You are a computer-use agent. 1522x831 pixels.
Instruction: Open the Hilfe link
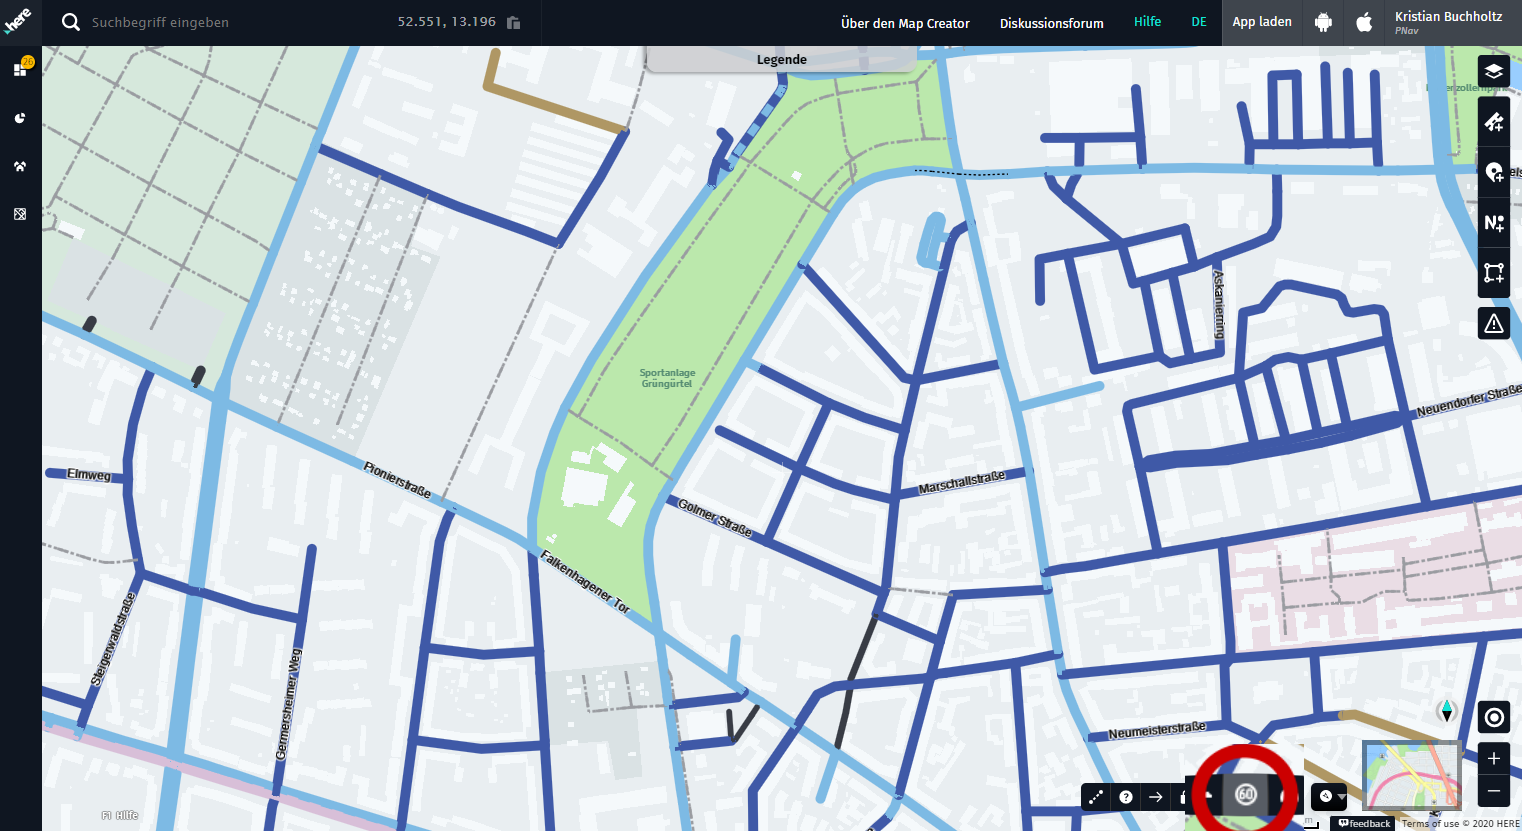1147,22
